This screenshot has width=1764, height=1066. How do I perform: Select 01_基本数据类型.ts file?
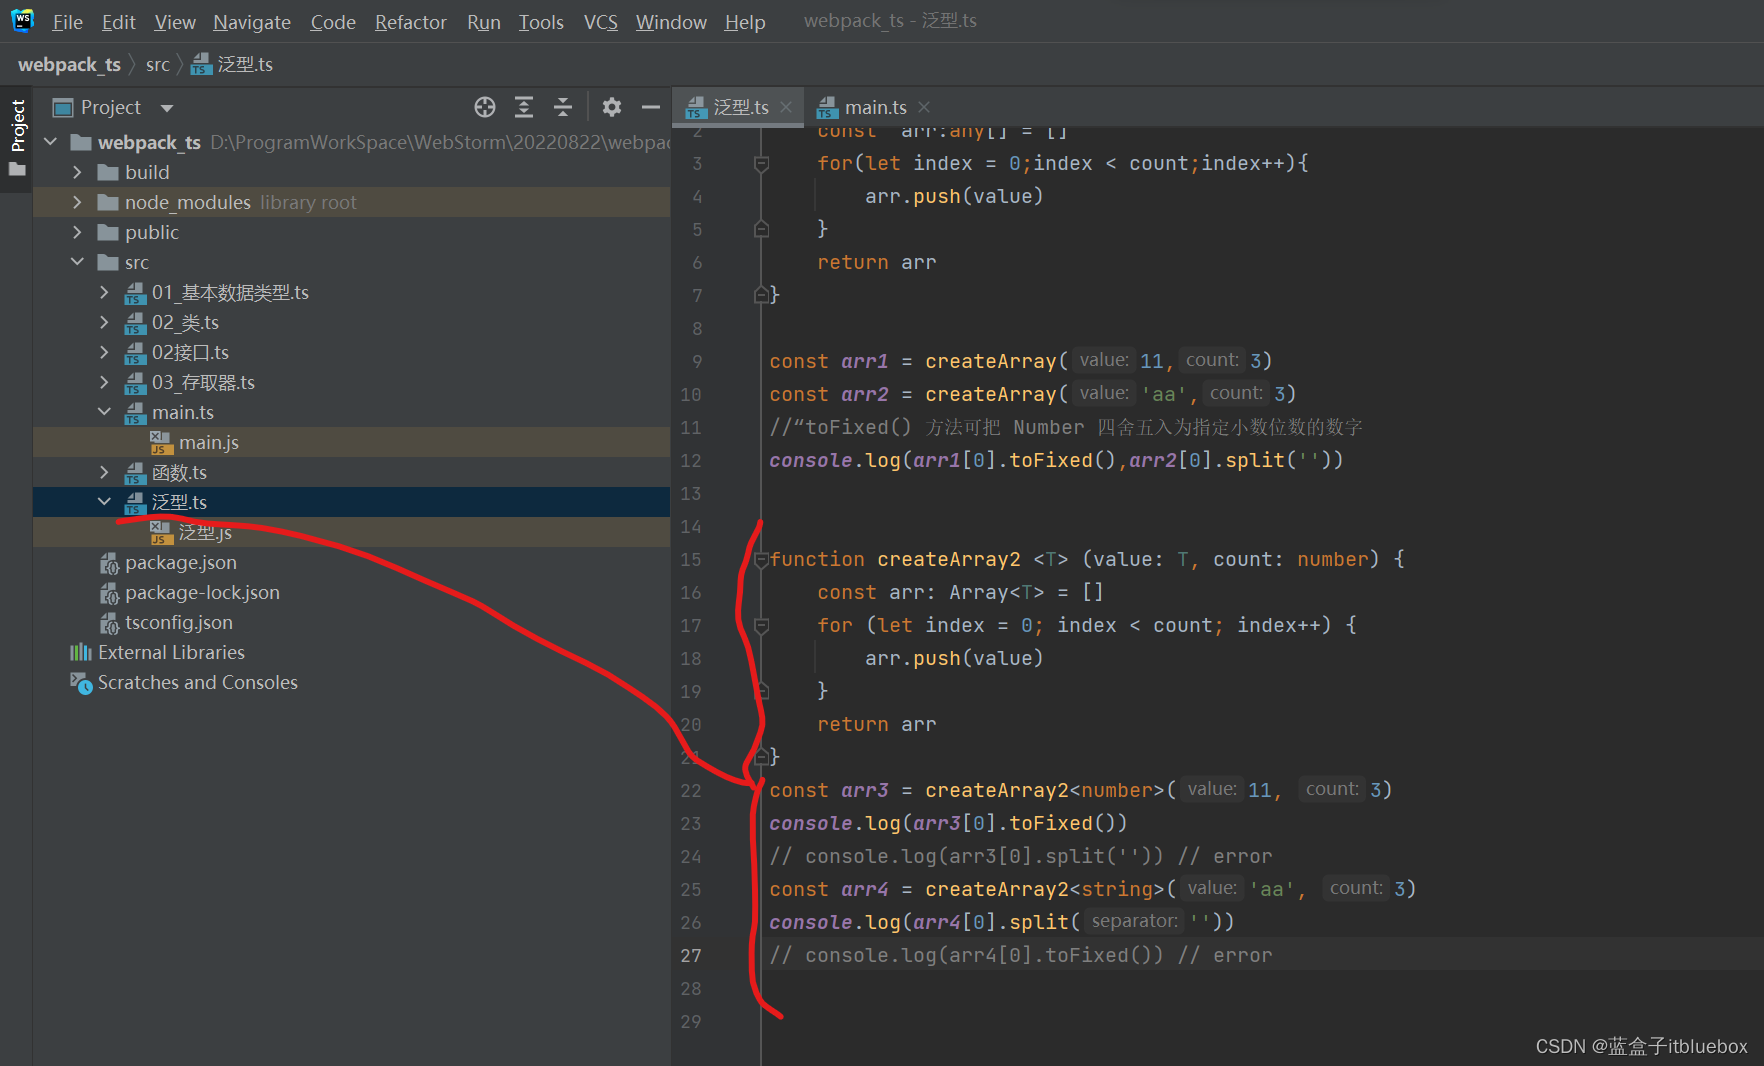351,292
